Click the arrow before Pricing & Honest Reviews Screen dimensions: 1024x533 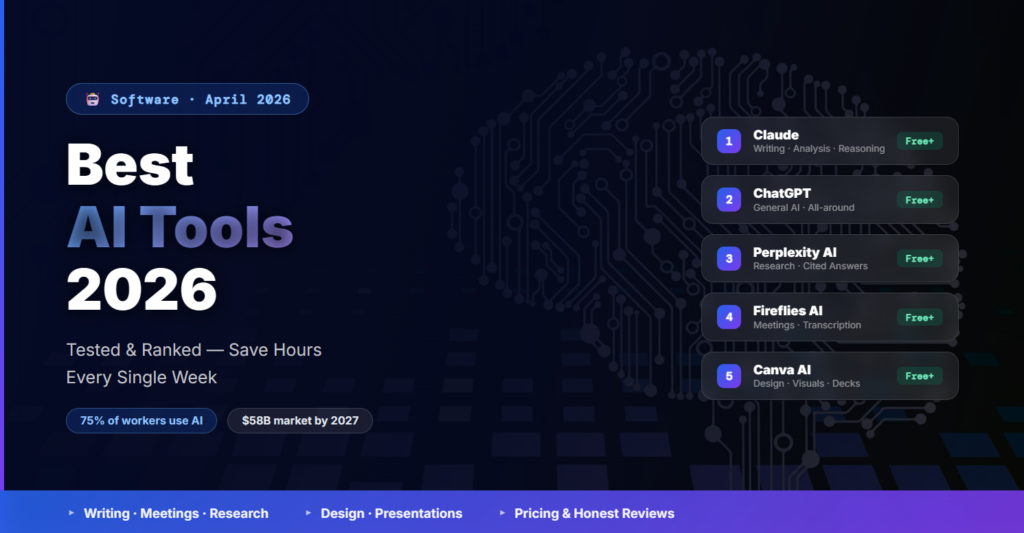tap(502, 513)
